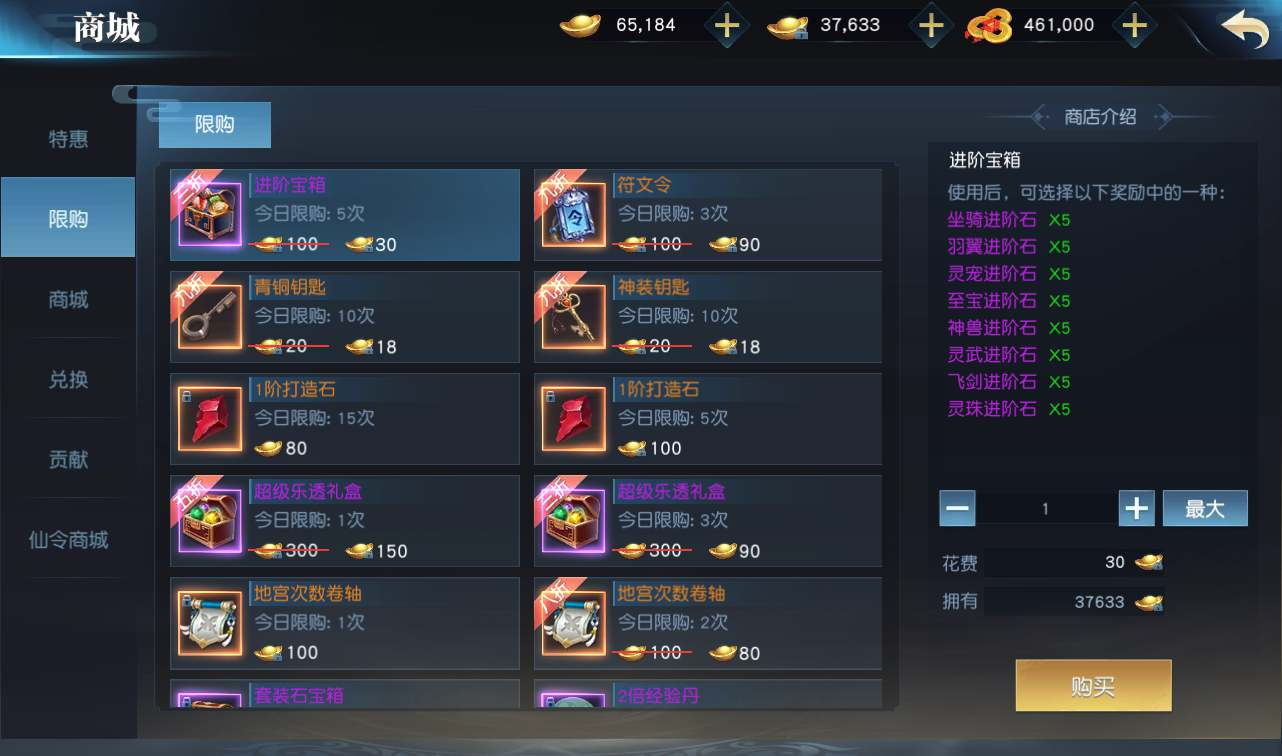The image size is (1282, 756).
Task: Click the 购买 buy button
Action: pos(1093,686)
